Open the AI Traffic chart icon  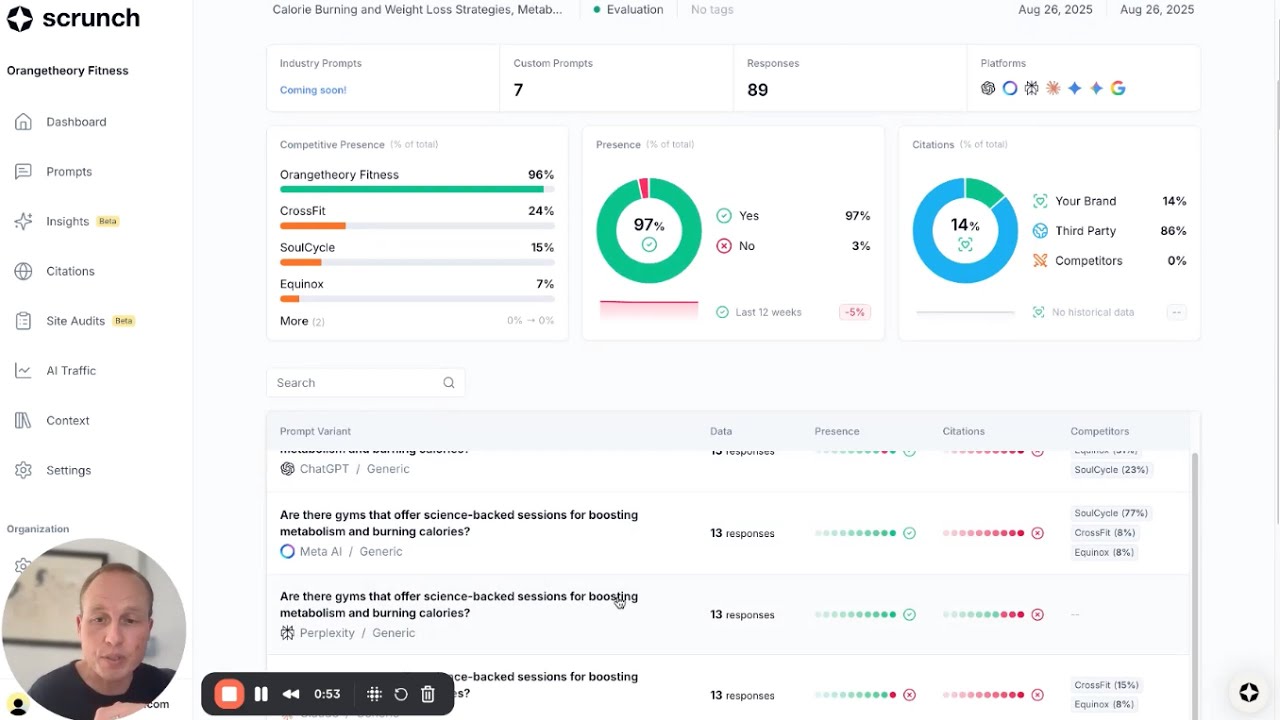(23, 371)
